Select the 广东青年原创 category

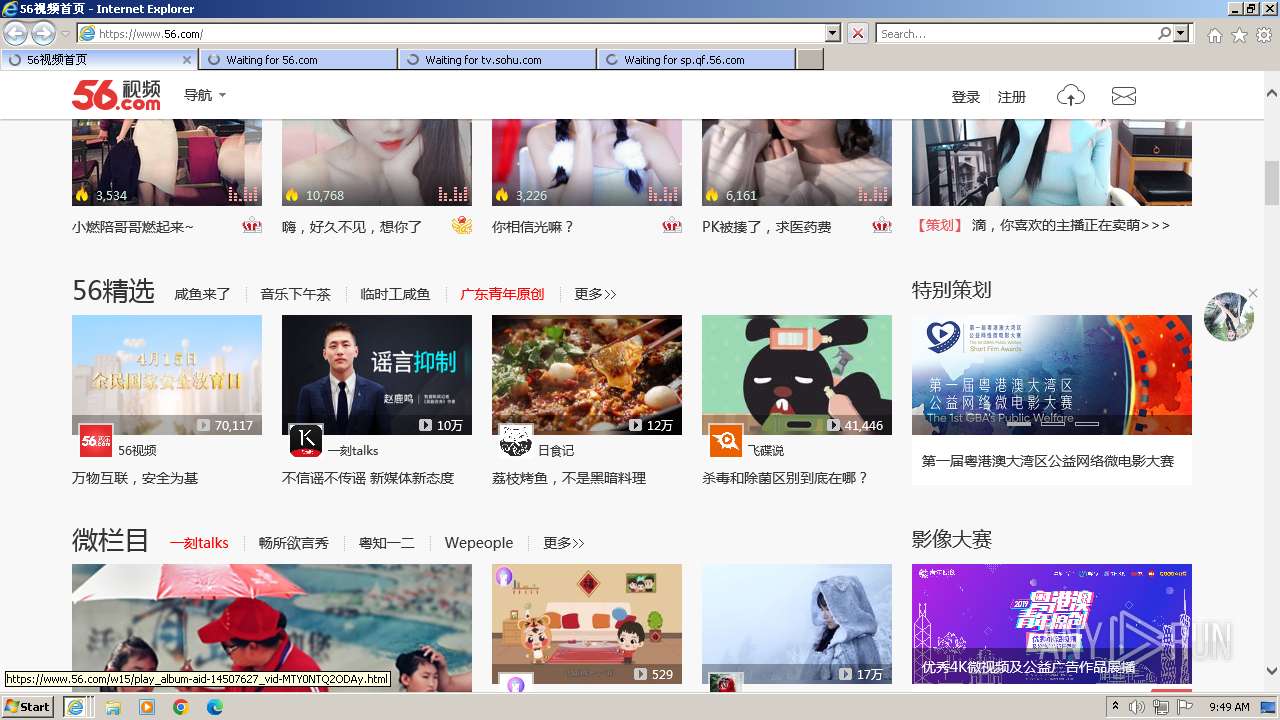502,294
